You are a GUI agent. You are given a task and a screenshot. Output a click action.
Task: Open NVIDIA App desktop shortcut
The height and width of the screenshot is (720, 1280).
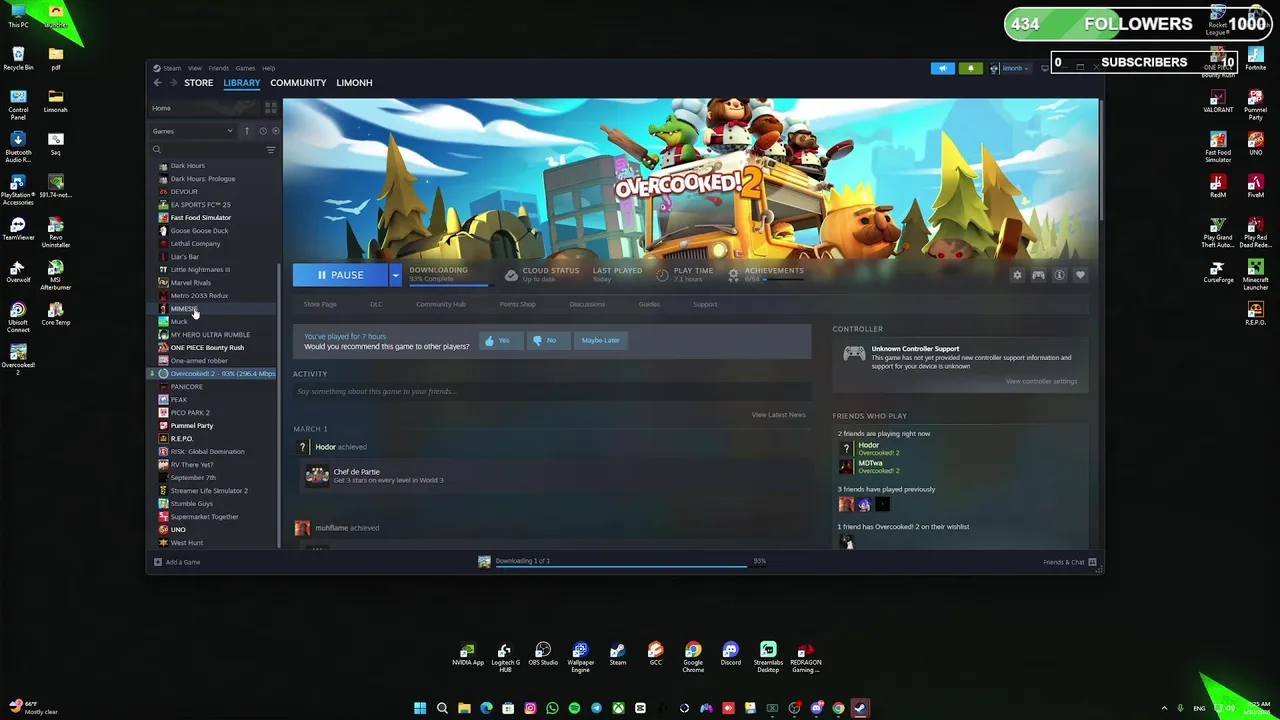467,656
